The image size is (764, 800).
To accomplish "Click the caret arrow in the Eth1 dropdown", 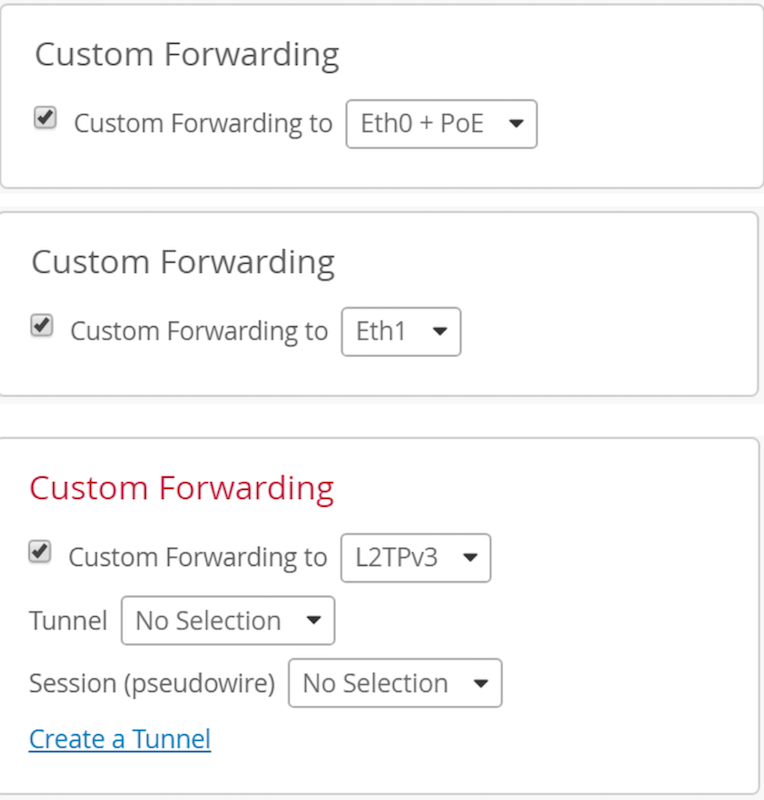I will tap(440, 331).
